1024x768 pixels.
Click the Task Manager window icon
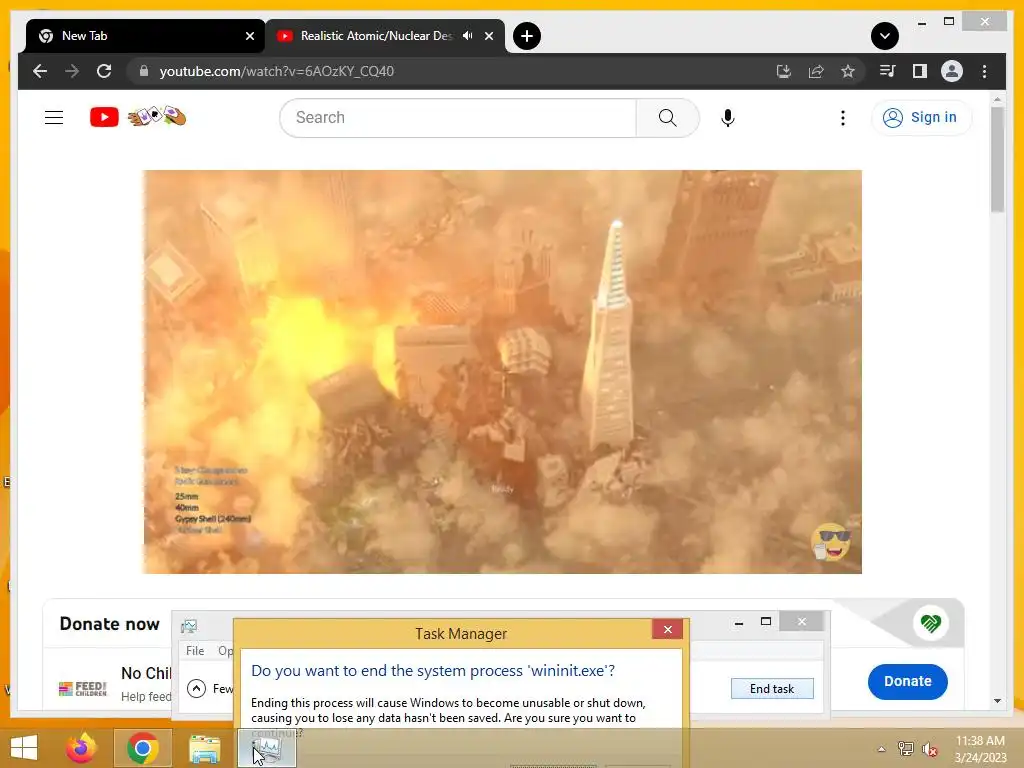(x=189, y=626)
